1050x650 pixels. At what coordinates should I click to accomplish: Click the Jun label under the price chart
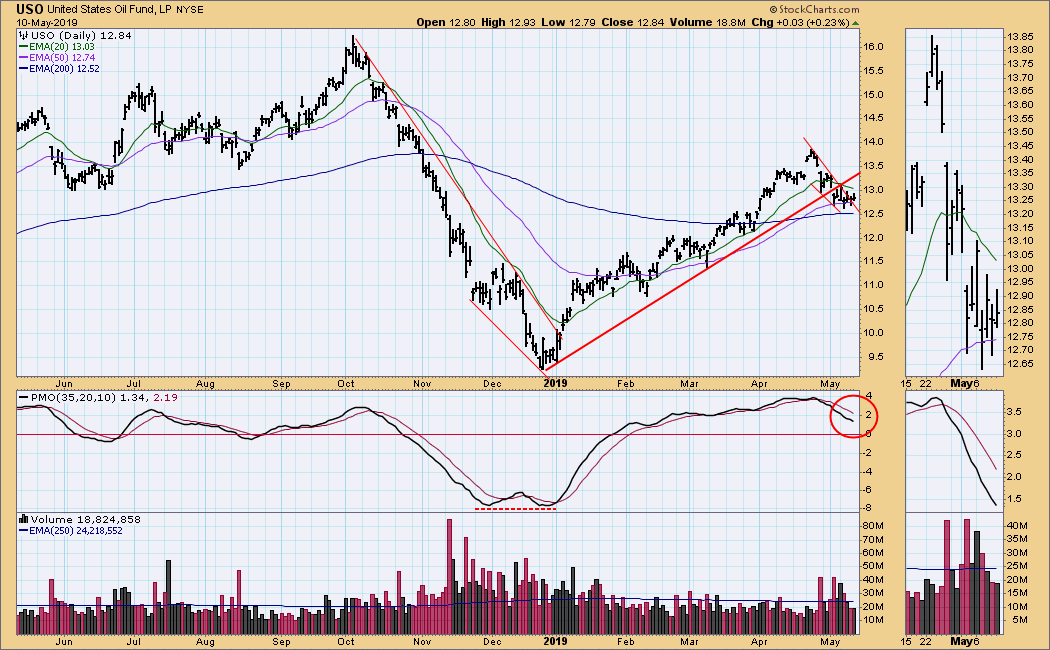click(64, 384)
